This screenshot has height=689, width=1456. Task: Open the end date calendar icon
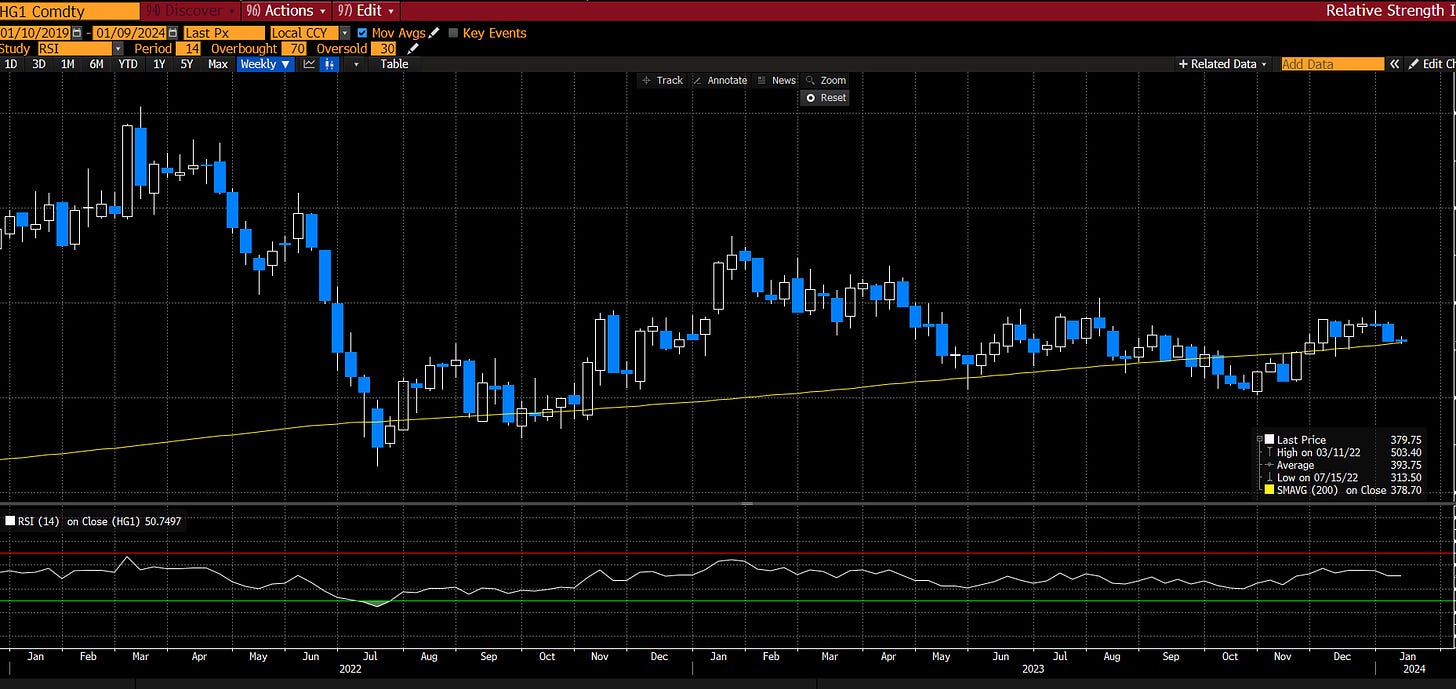click(173, 33)
